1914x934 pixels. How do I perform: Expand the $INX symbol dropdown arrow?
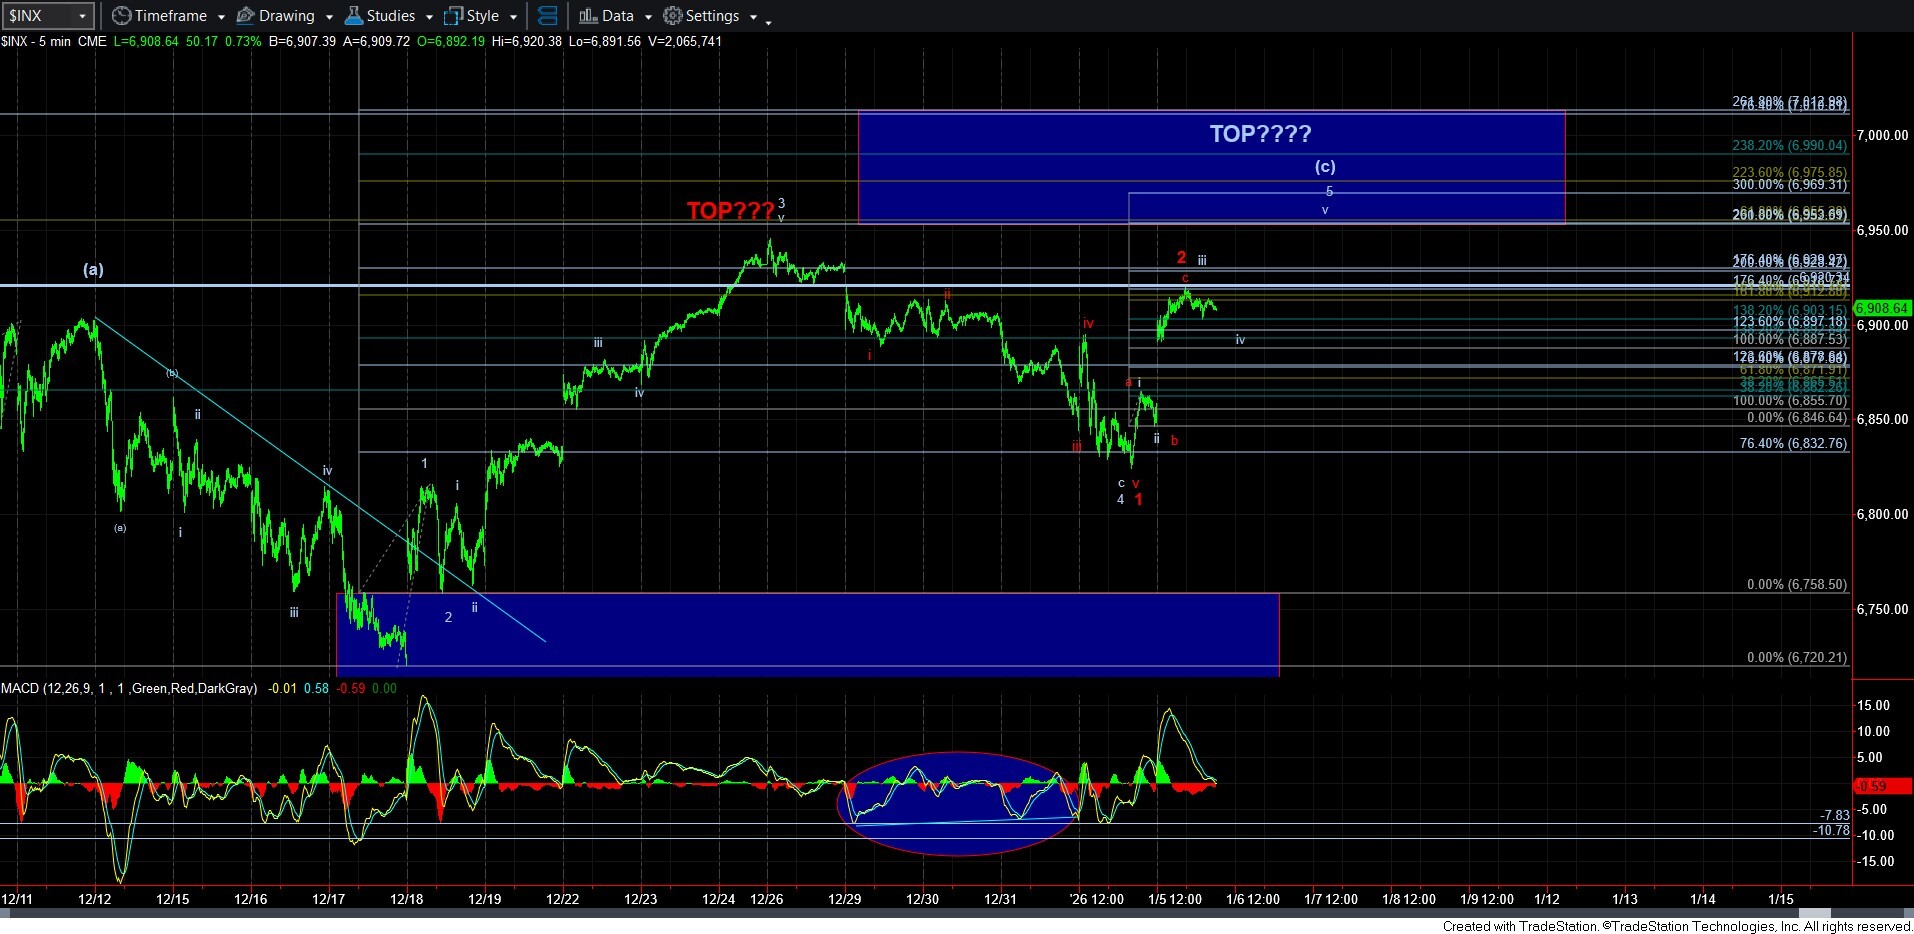pyautogui.click(x=82, y=16)
